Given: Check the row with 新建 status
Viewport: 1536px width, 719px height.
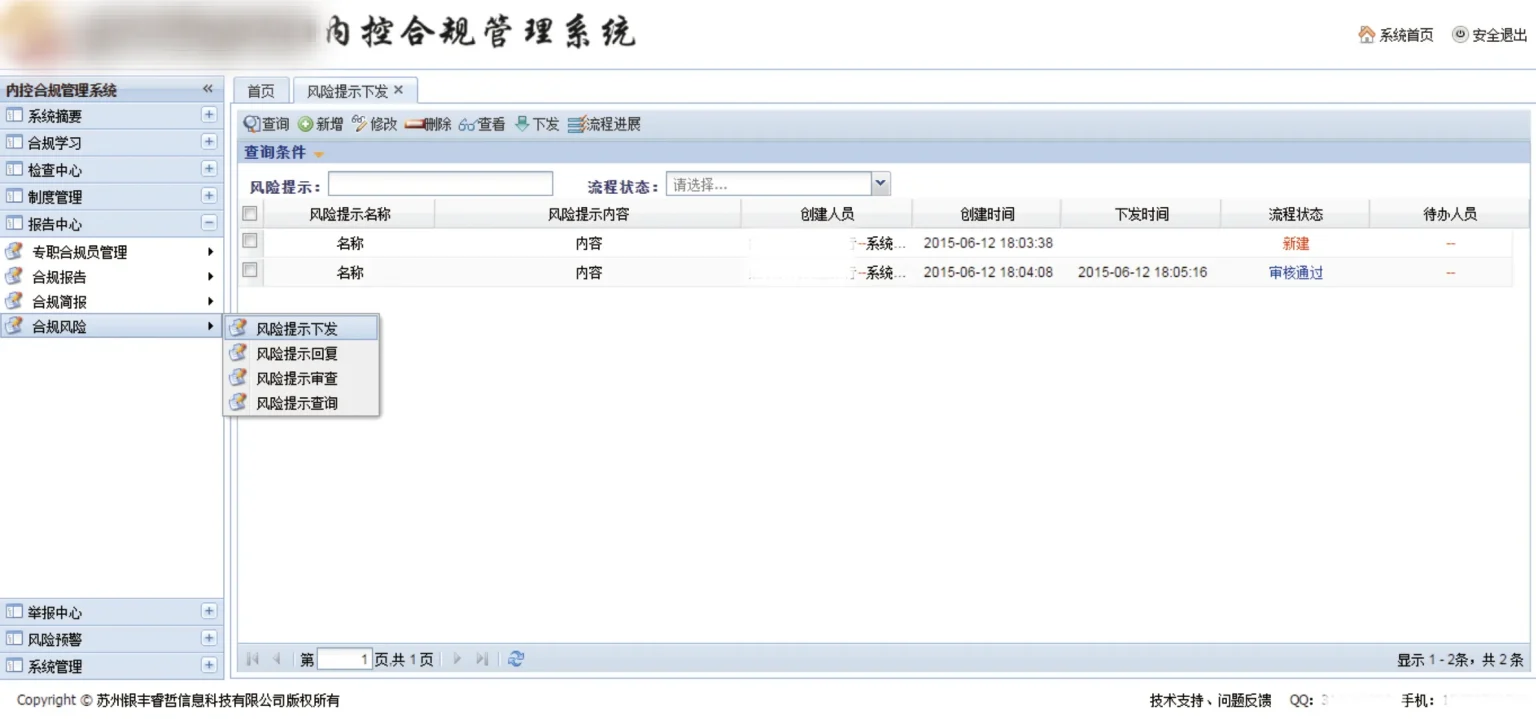Looking at the screenshot, I should (x=250, y=242).
